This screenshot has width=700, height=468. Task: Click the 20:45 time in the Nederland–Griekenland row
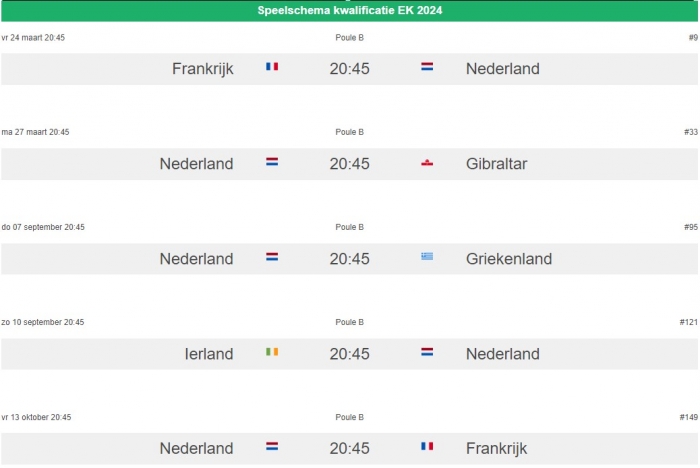(x=350, y=259)
